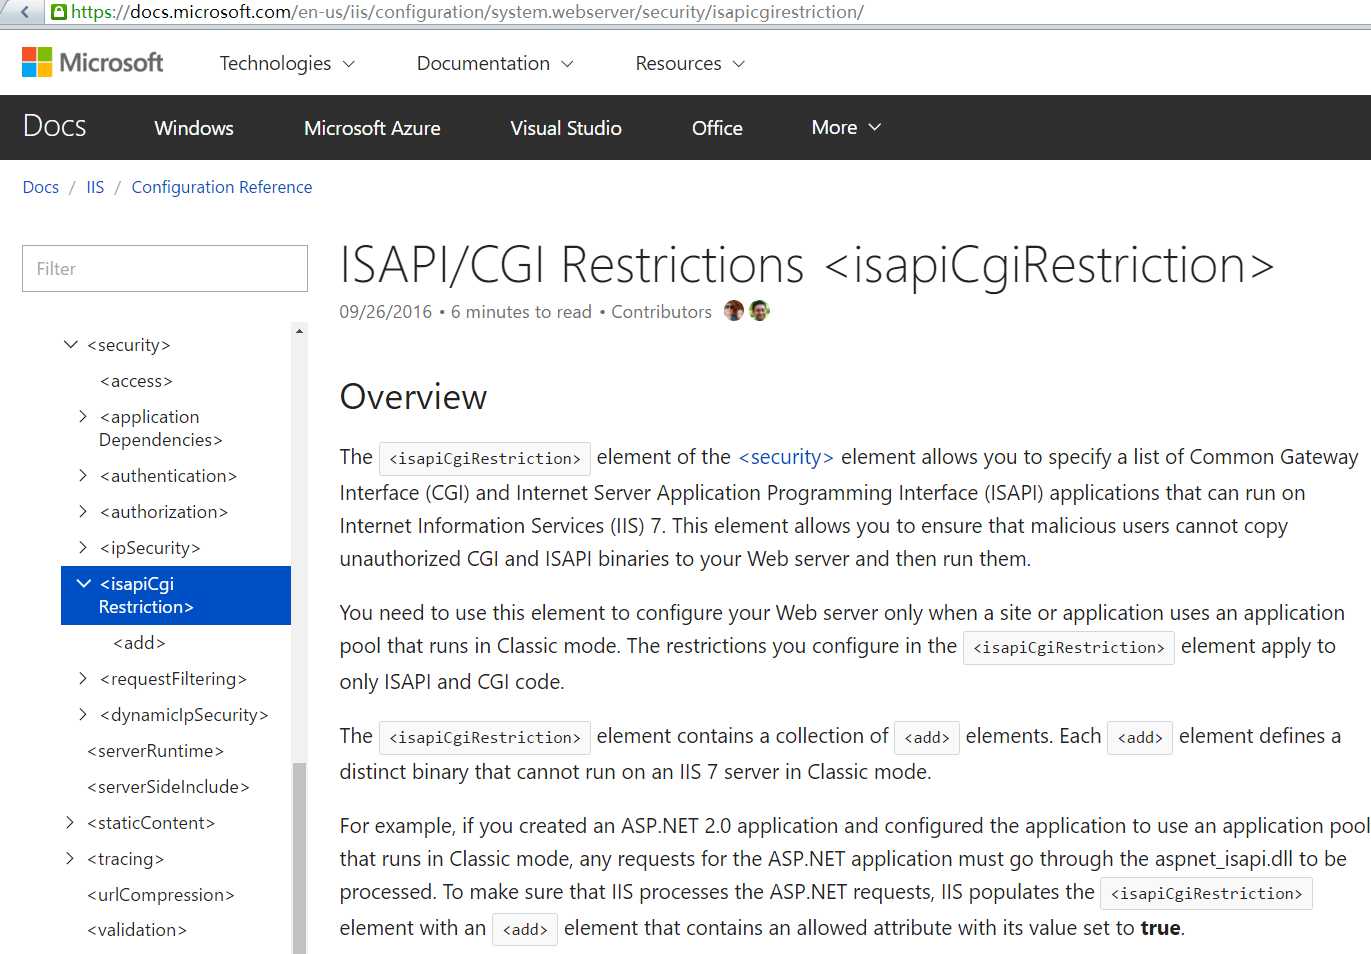Viewport: 1371px width, 954px height.
Task: Expand the <authentication> node
Action: (x=83, y=475)
